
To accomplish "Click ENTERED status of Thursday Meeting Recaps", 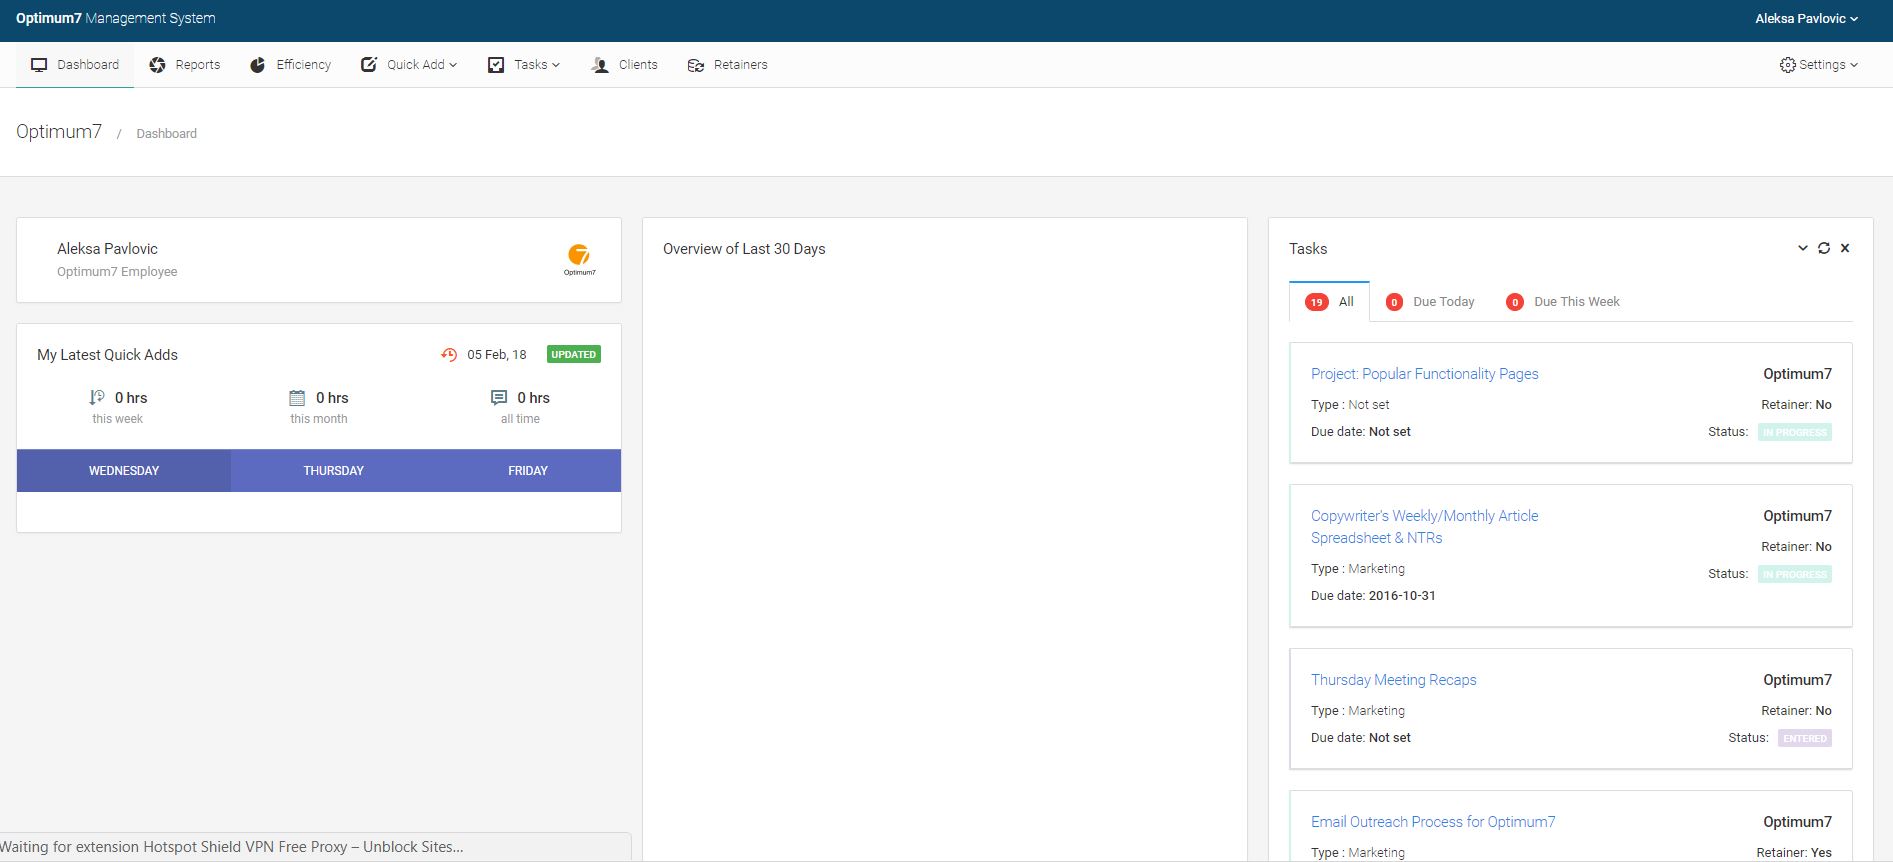I will click(x=1805, y=738).
